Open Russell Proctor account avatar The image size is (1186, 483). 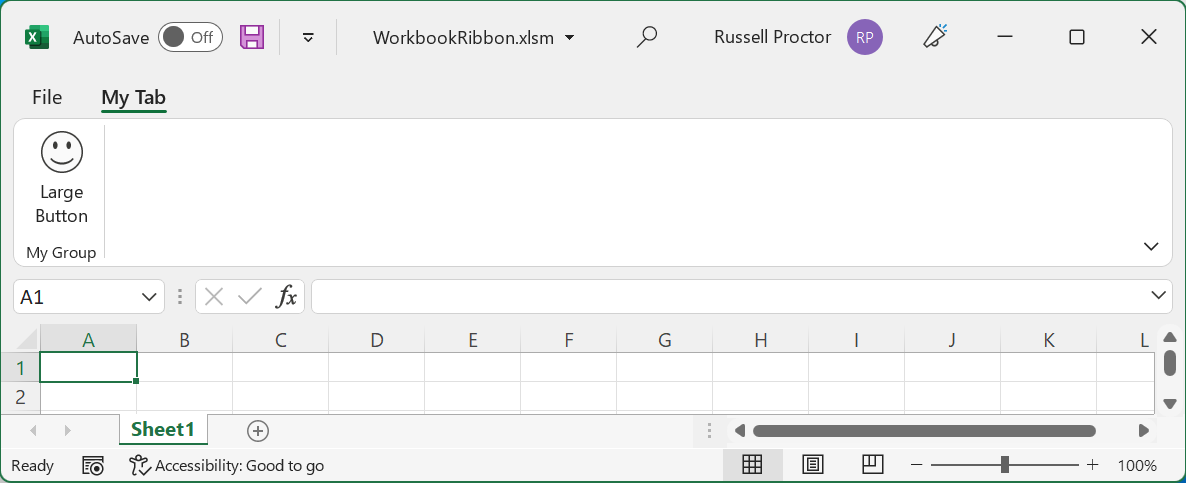[x=865, y=38]
